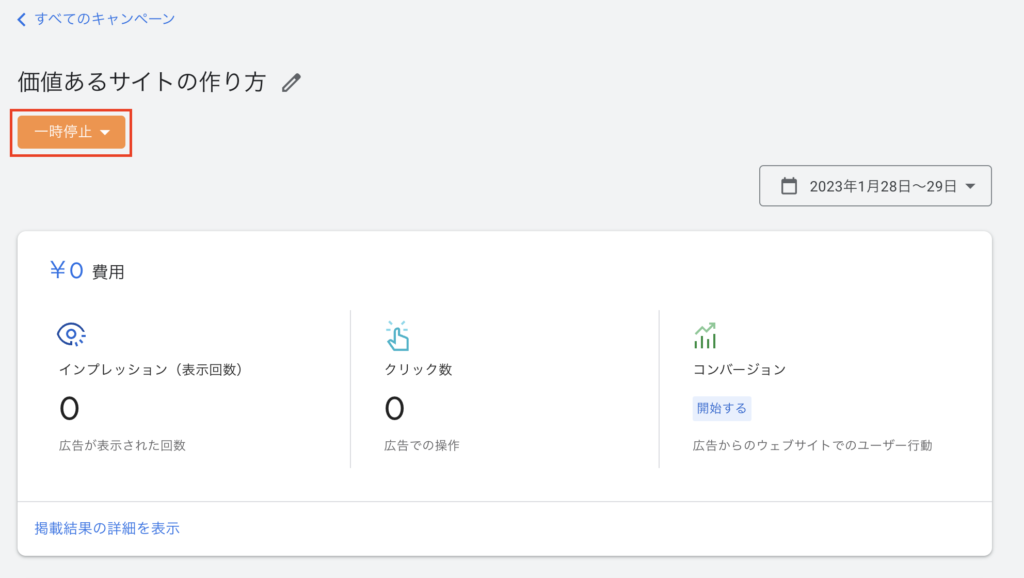Go back to すべてのキャンペーン
The image size is (1024, 578).
coord(104,19)
